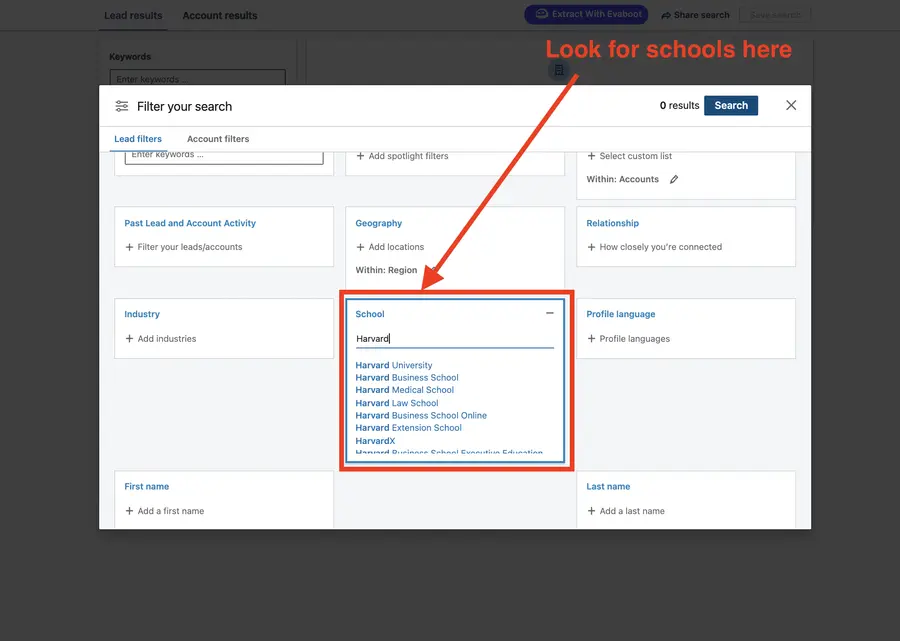The height and width of the screenshot is (641, 900).
Task: Open the Geography filter heading
Action: (378, 223)
